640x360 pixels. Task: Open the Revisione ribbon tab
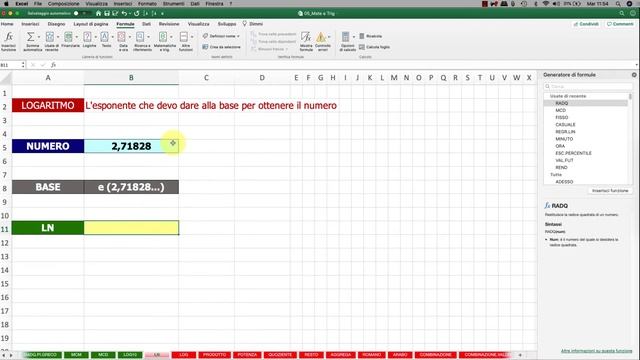click(169, 24)
